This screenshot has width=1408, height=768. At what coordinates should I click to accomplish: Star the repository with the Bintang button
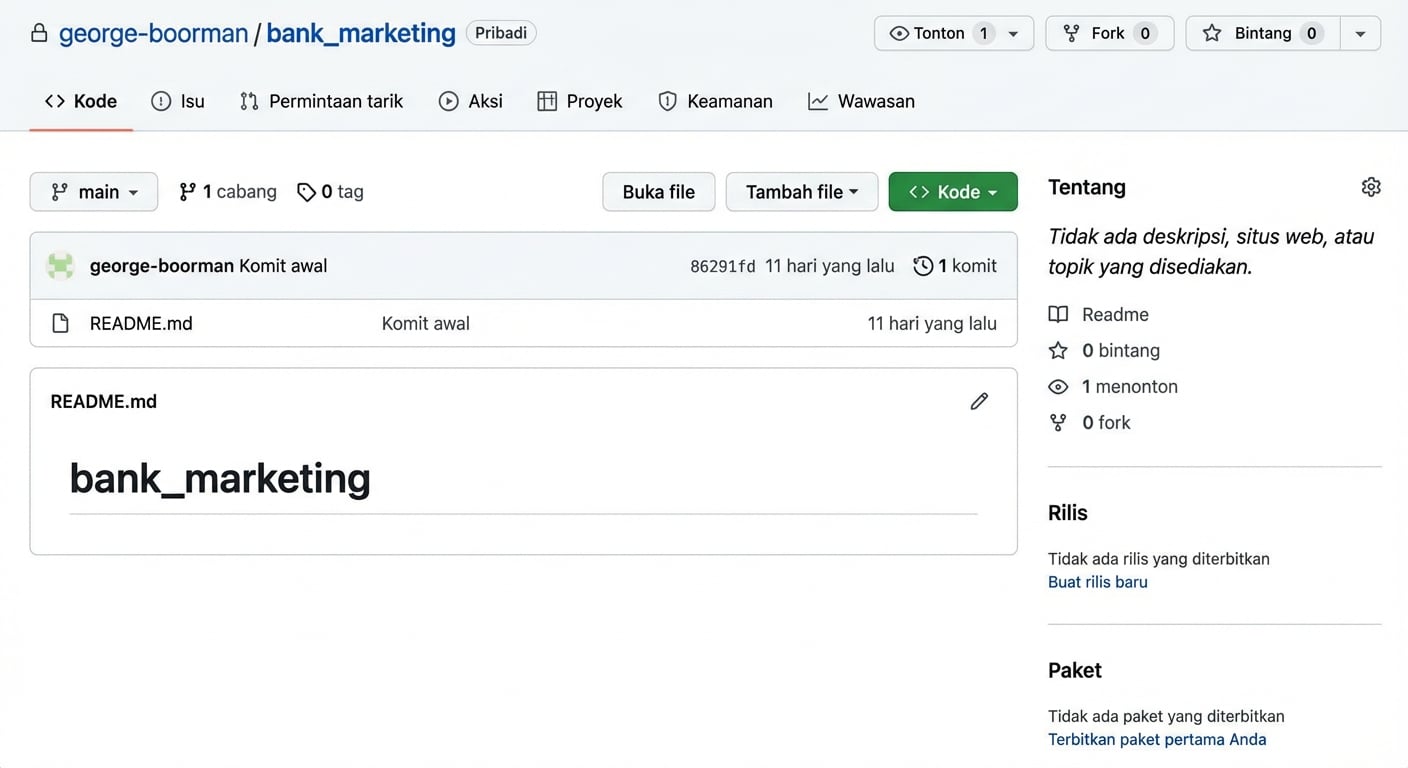1263,33
